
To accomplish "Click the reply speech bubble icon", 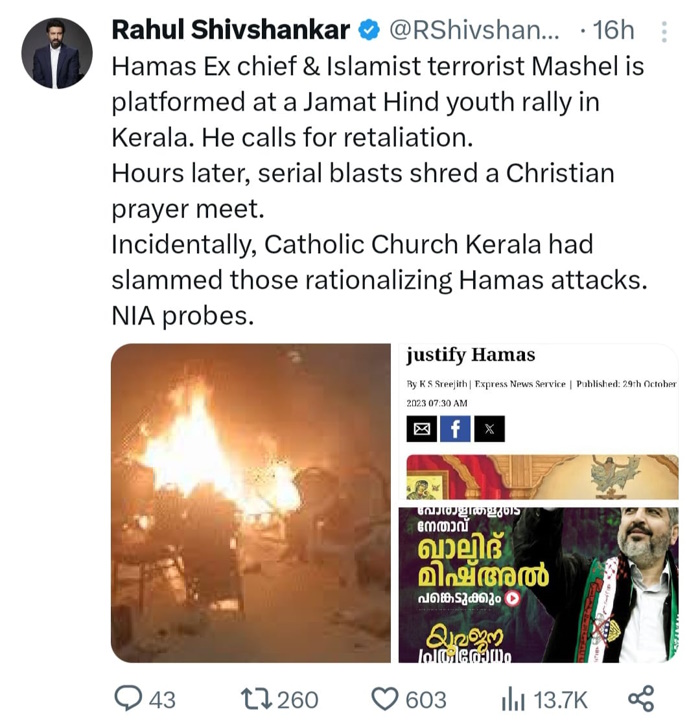I will pos(128,698).
